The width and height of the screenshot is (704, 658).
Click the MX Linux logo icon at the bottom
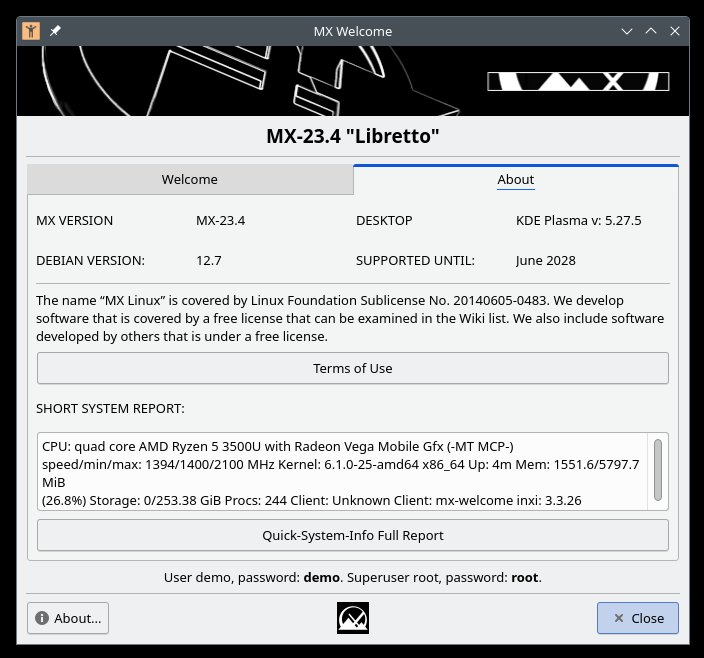353,618
